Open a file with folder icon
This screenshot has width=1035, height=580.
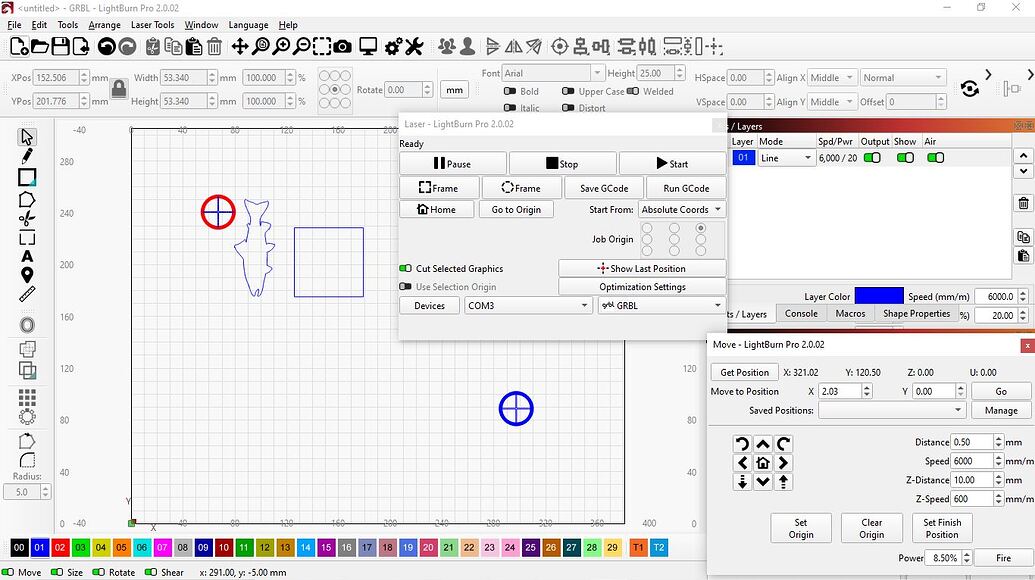tap(40, 47)
